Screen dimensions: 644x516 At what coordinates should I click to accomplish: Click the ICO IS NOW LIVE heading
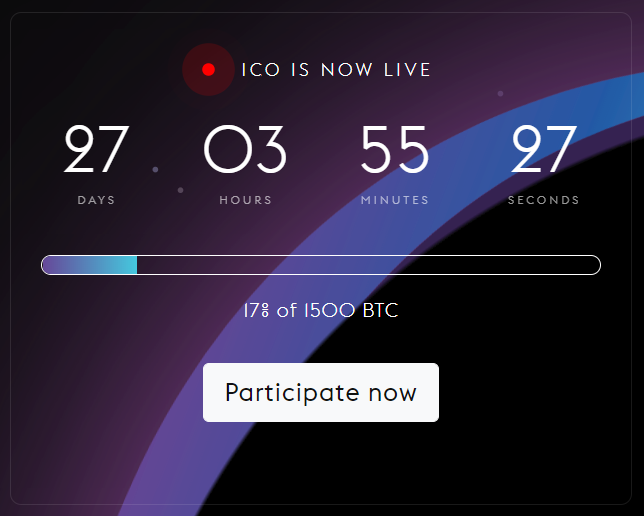[x=336, y=69]
